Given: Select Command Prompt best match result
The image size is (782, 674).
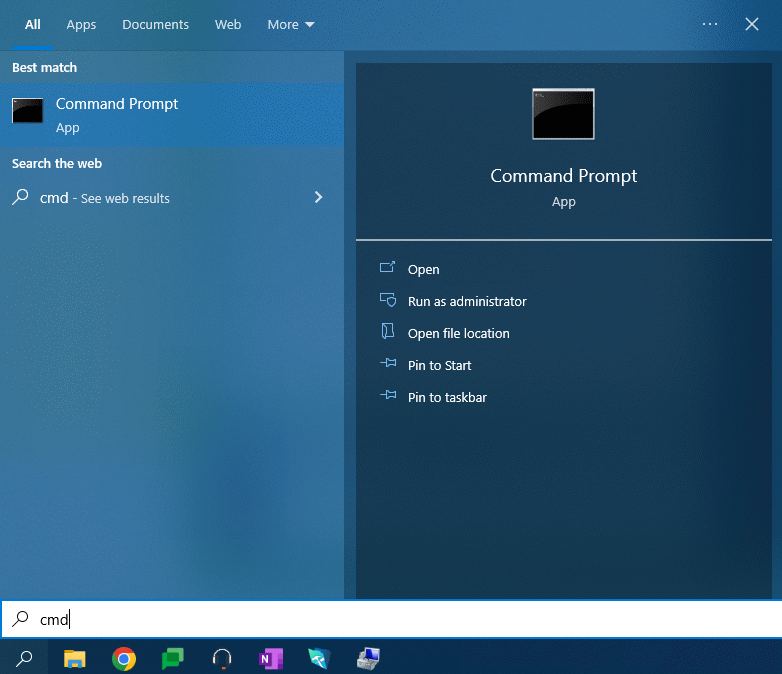Looking at the screenshot, I should point(172,115).
